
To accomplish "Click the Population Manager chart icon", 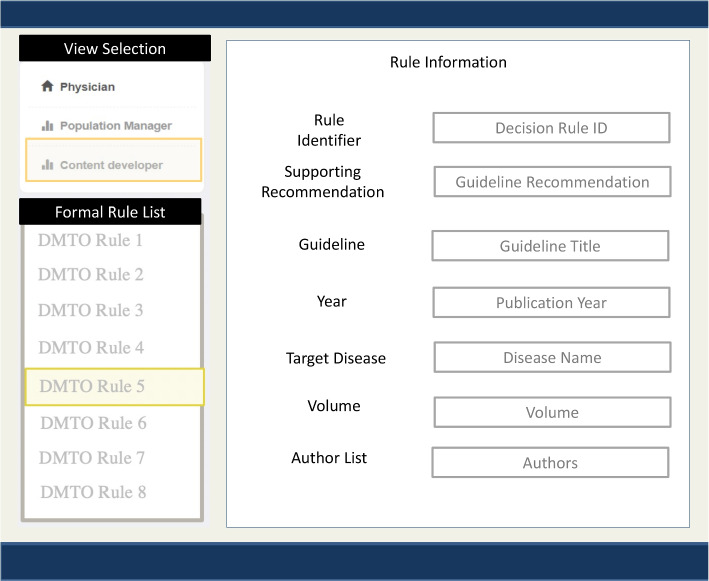I will 47,126.
